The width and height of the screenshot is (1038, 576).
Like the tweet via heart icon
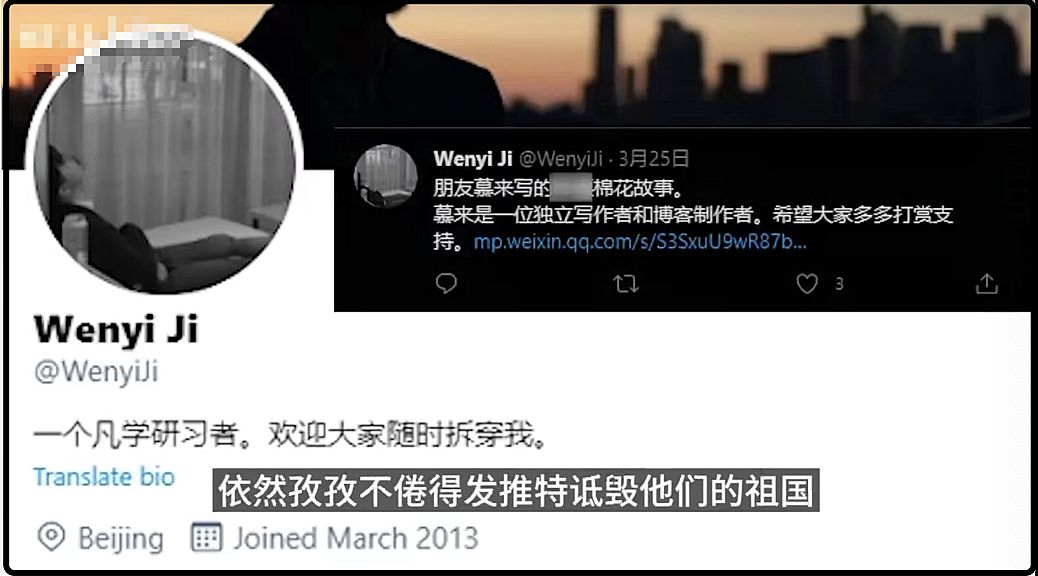tap(806, 283)
